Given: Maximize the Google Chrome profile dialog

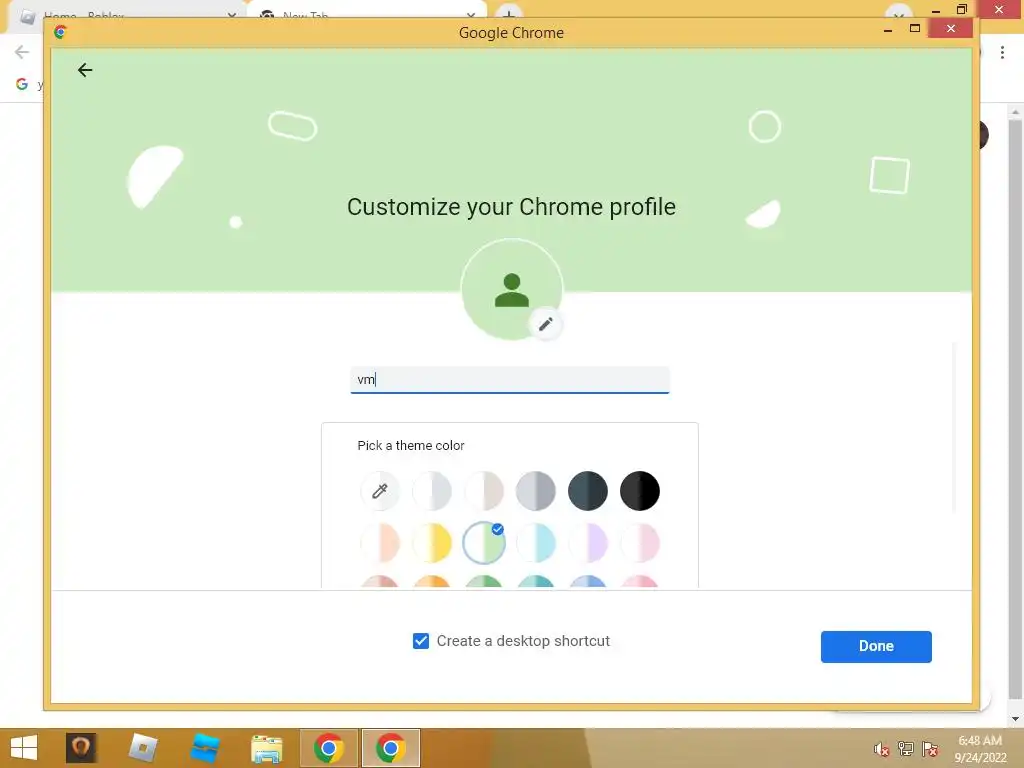Looking at the screenshot, I should coord(915,28).
